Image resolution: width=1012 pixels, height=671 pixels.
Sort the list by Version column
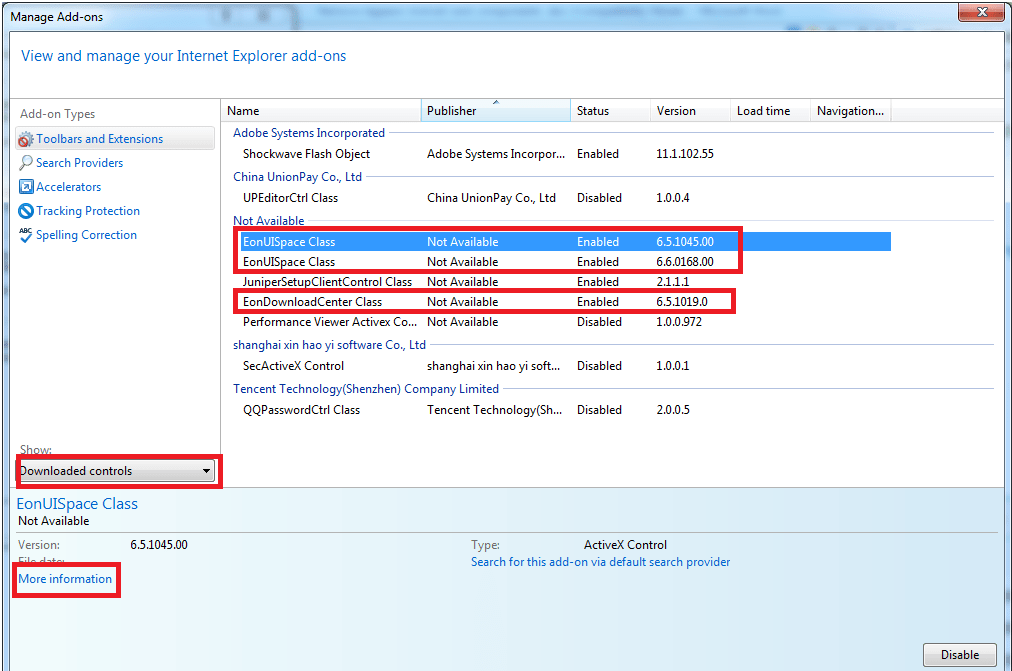coord(688,110)
